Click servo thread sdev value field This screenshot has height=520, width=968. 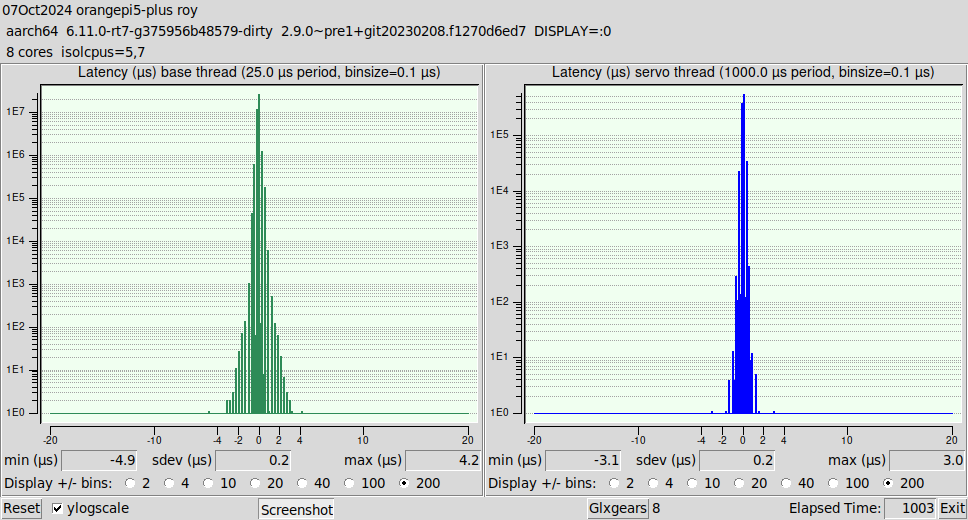pyautogui.click(x=736, y=460)
